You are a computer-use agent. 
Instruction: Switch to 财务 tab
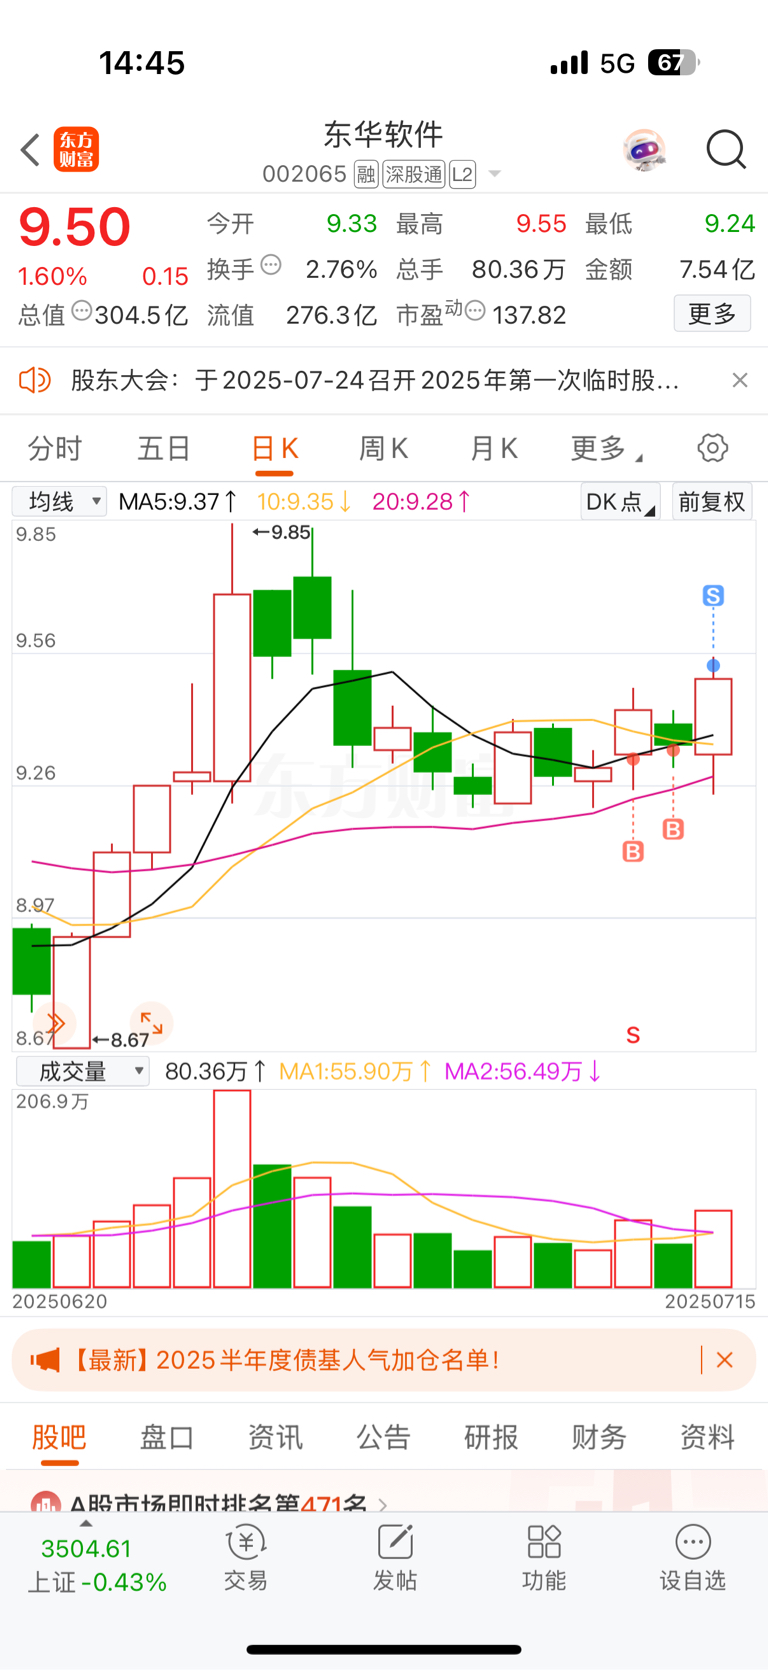pyautogui.click(x=599, y=1437)
